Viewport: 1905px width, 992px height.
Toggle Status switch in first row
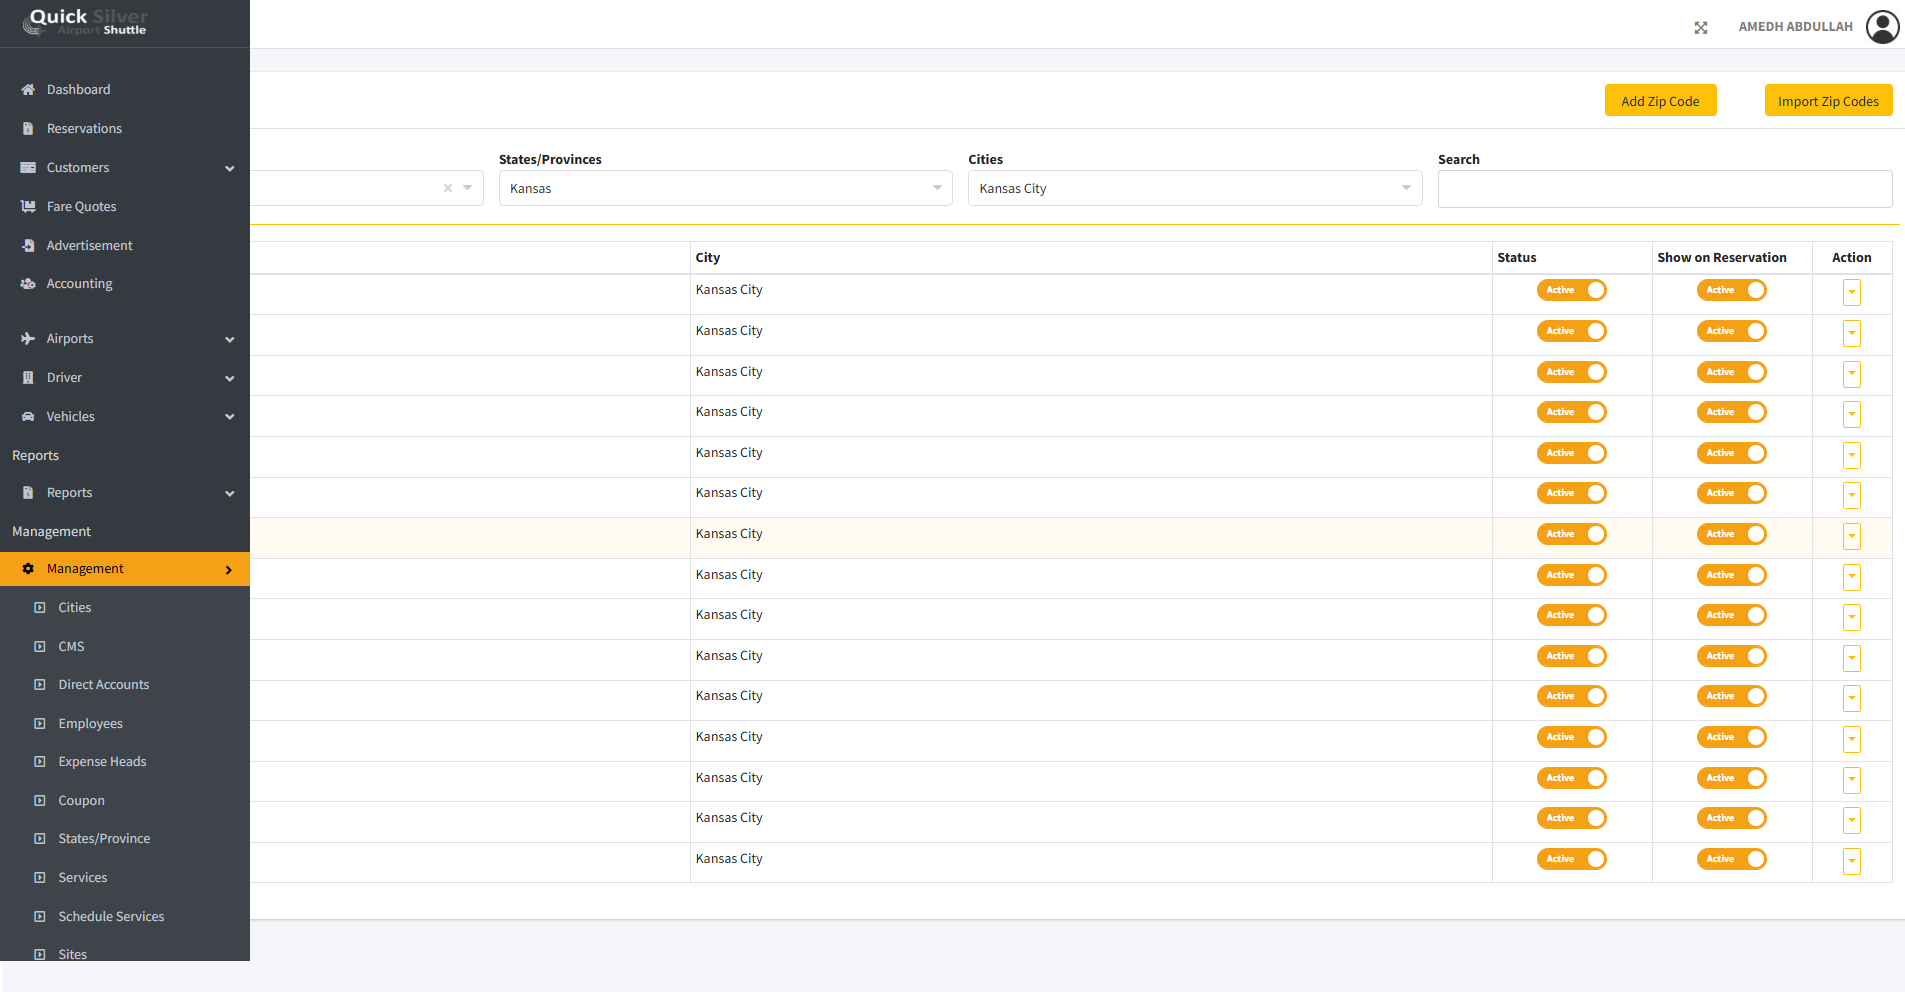point(1571,291)
